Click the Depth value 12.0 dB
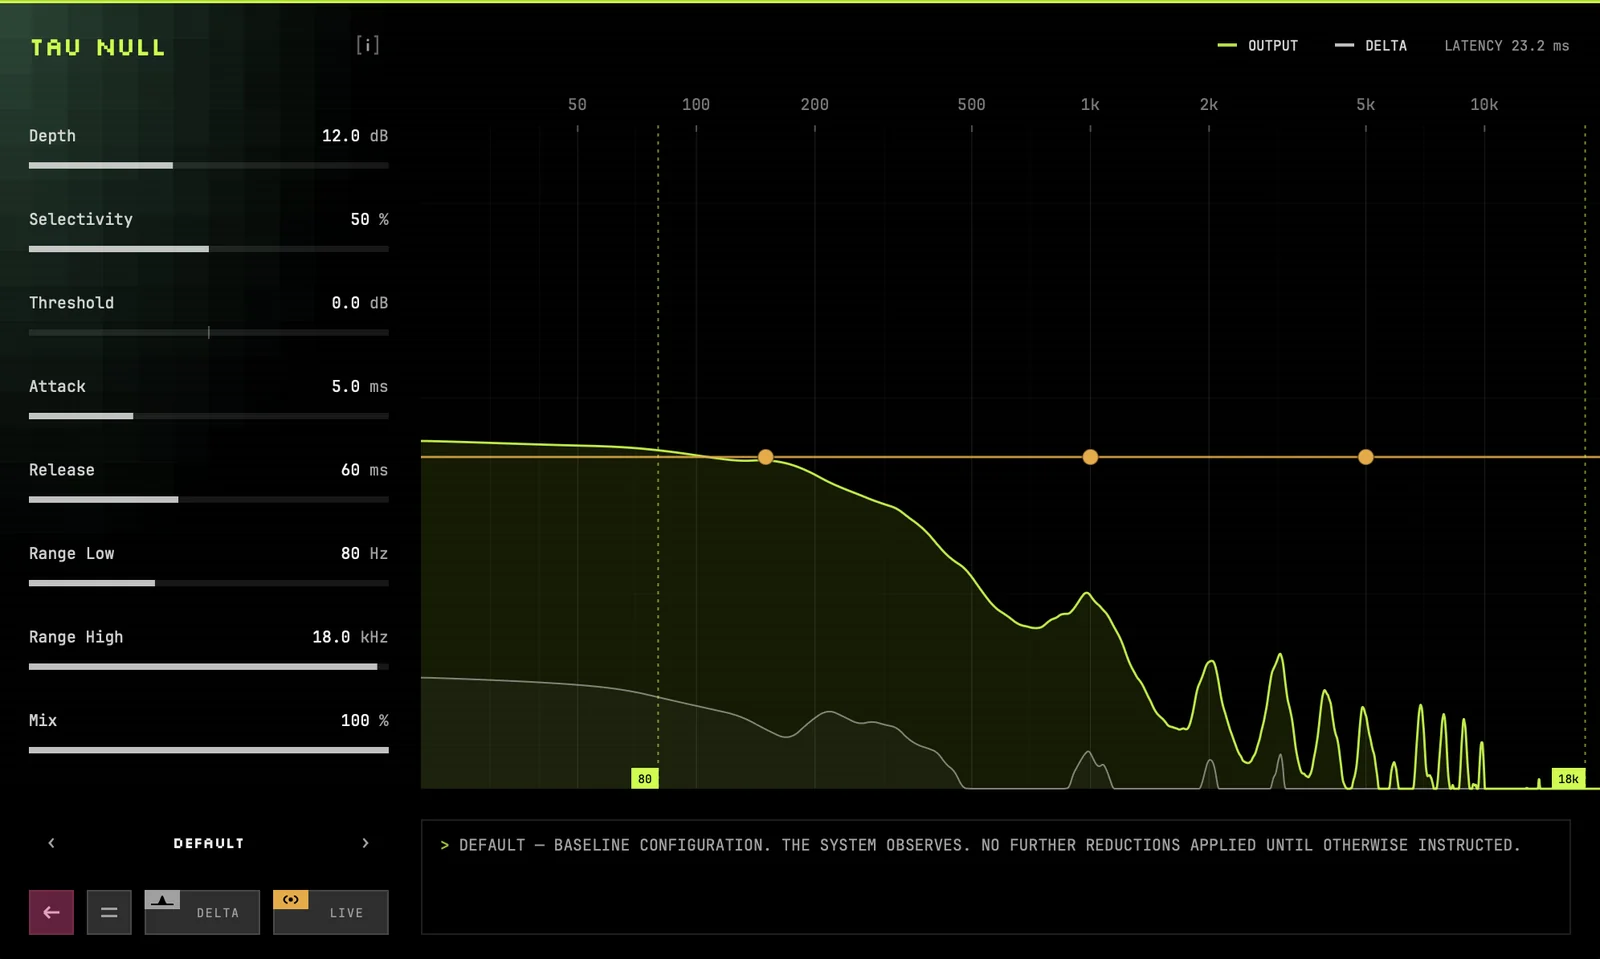This screenshot has height=959, width=1600. coord(355,136)
